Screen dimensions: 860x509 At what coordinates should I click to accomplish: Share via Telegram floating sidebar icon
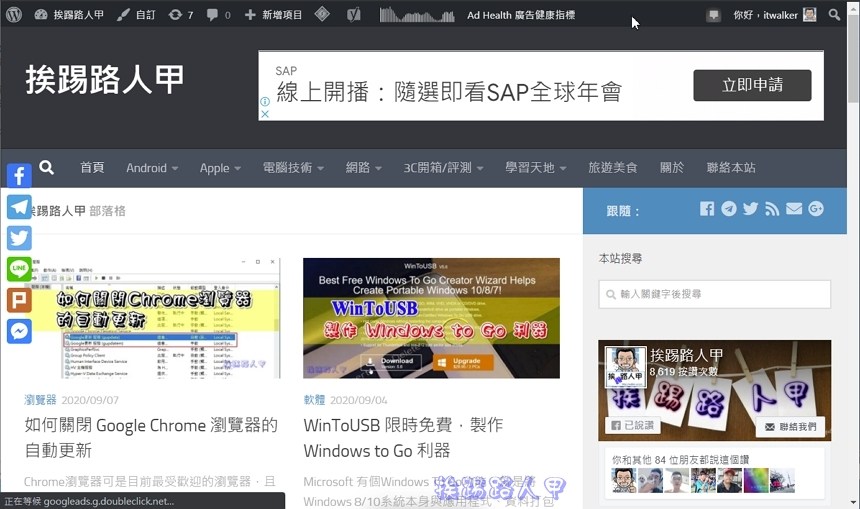click(19, 207)
